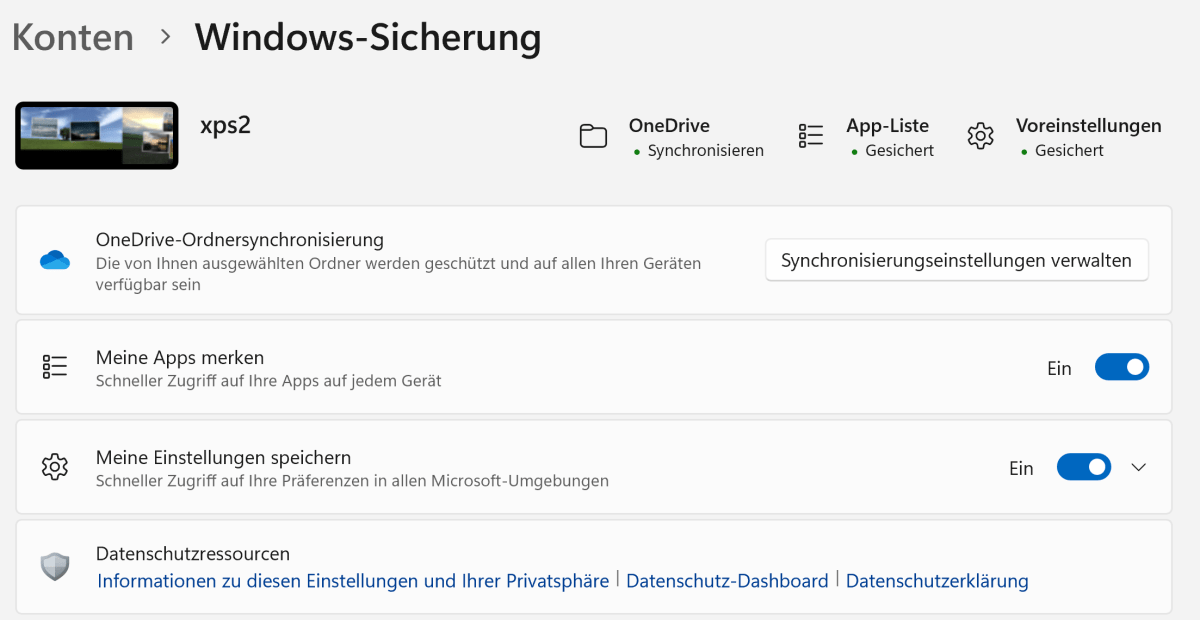Click the gear icon beside Meine Einstellungen speichern

click(55, 467)
